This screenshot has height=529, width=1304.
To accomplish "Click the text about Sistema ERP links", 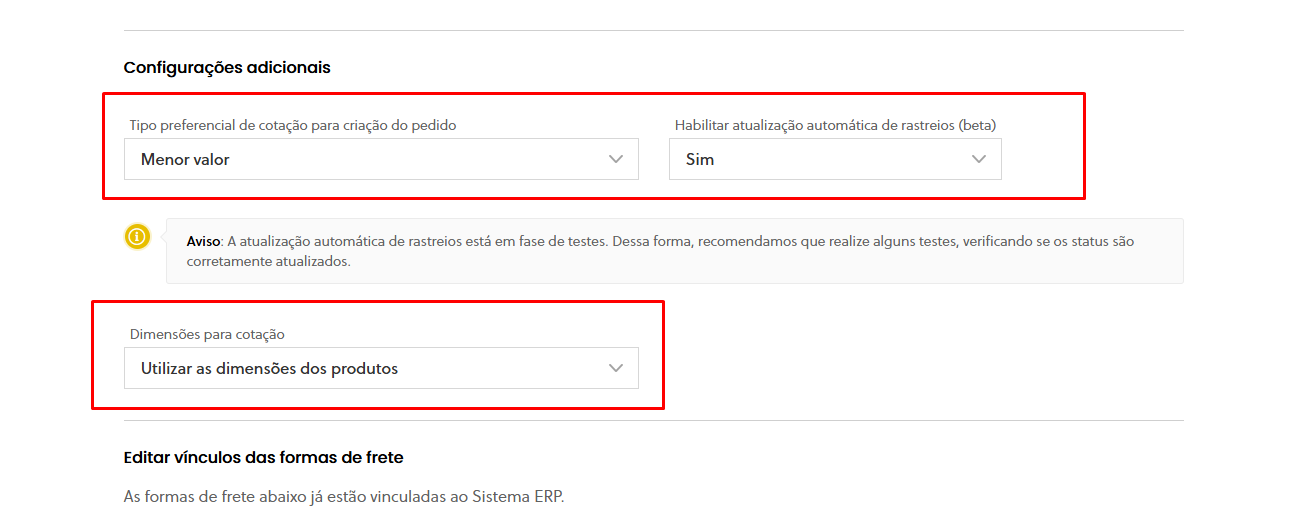I will tap(344, 496).
